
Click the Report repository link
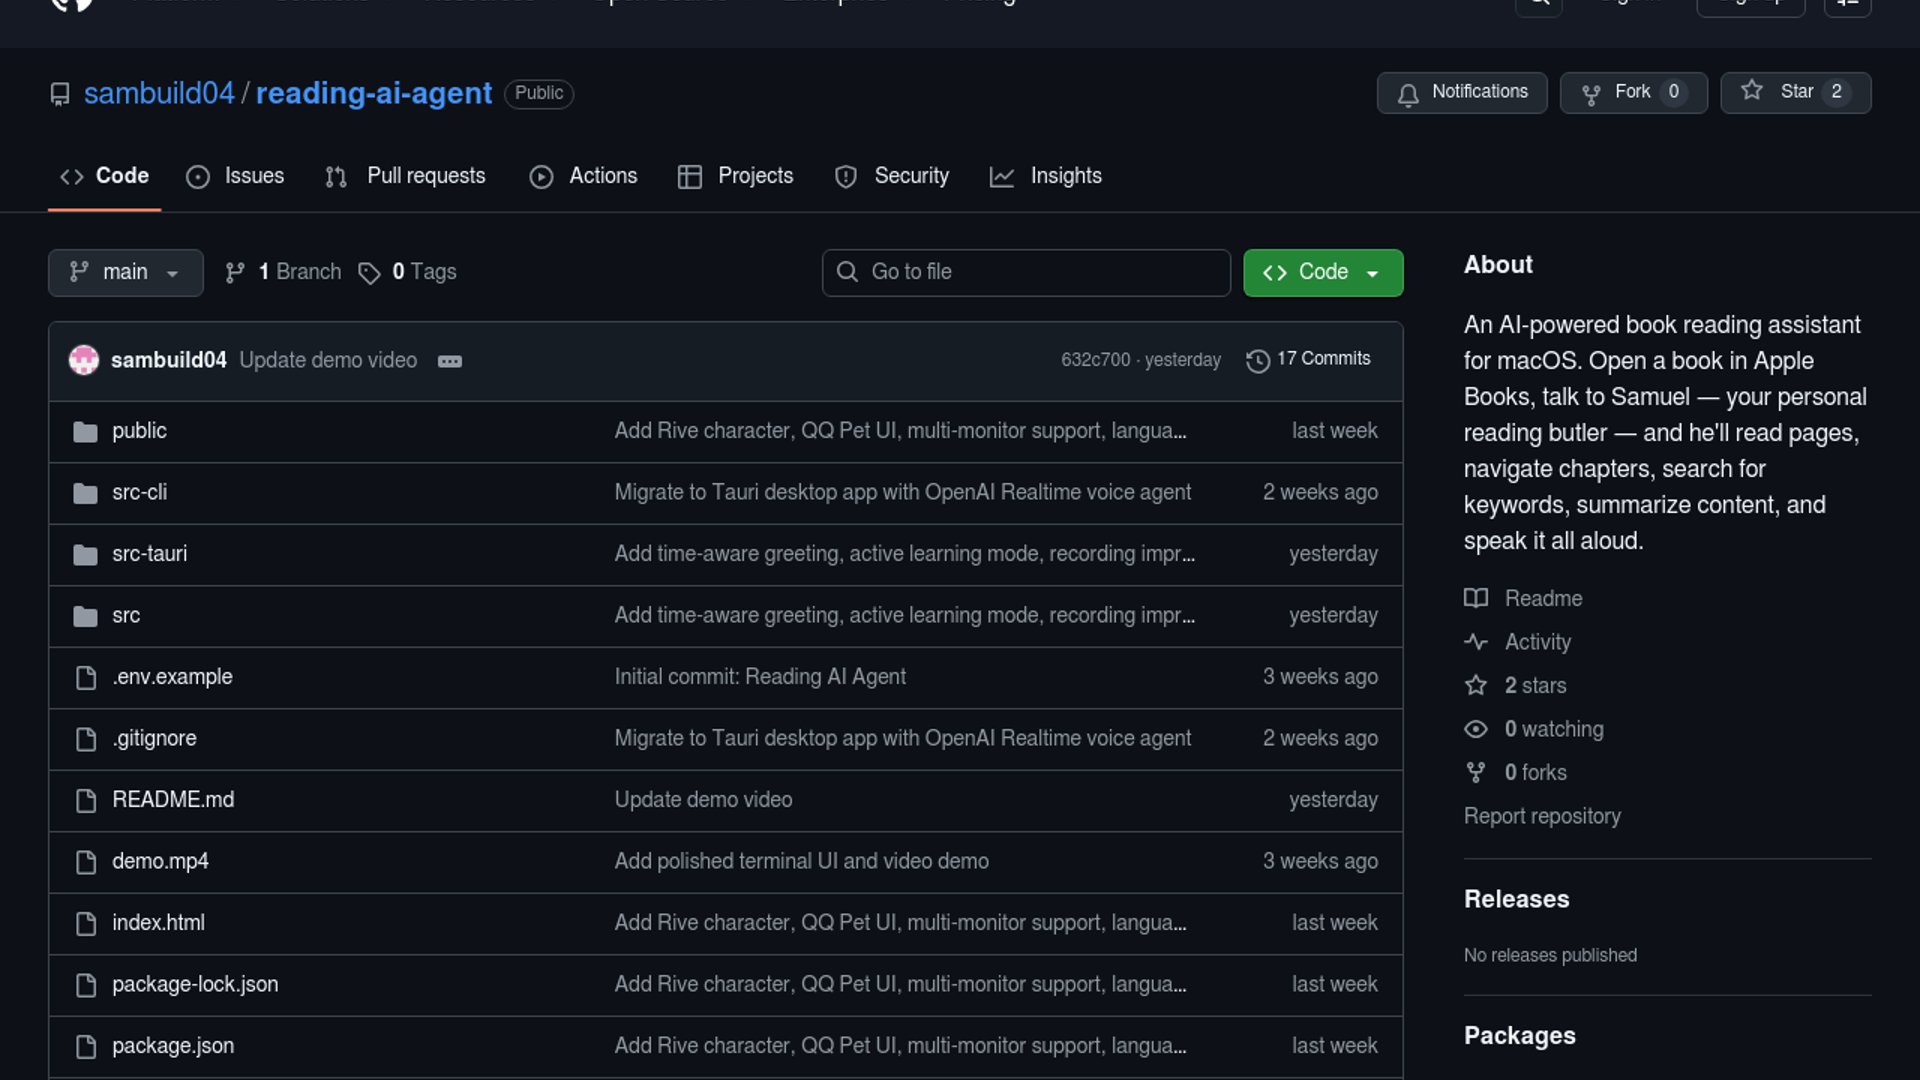pyautogui.click(x=1541, y=816)
